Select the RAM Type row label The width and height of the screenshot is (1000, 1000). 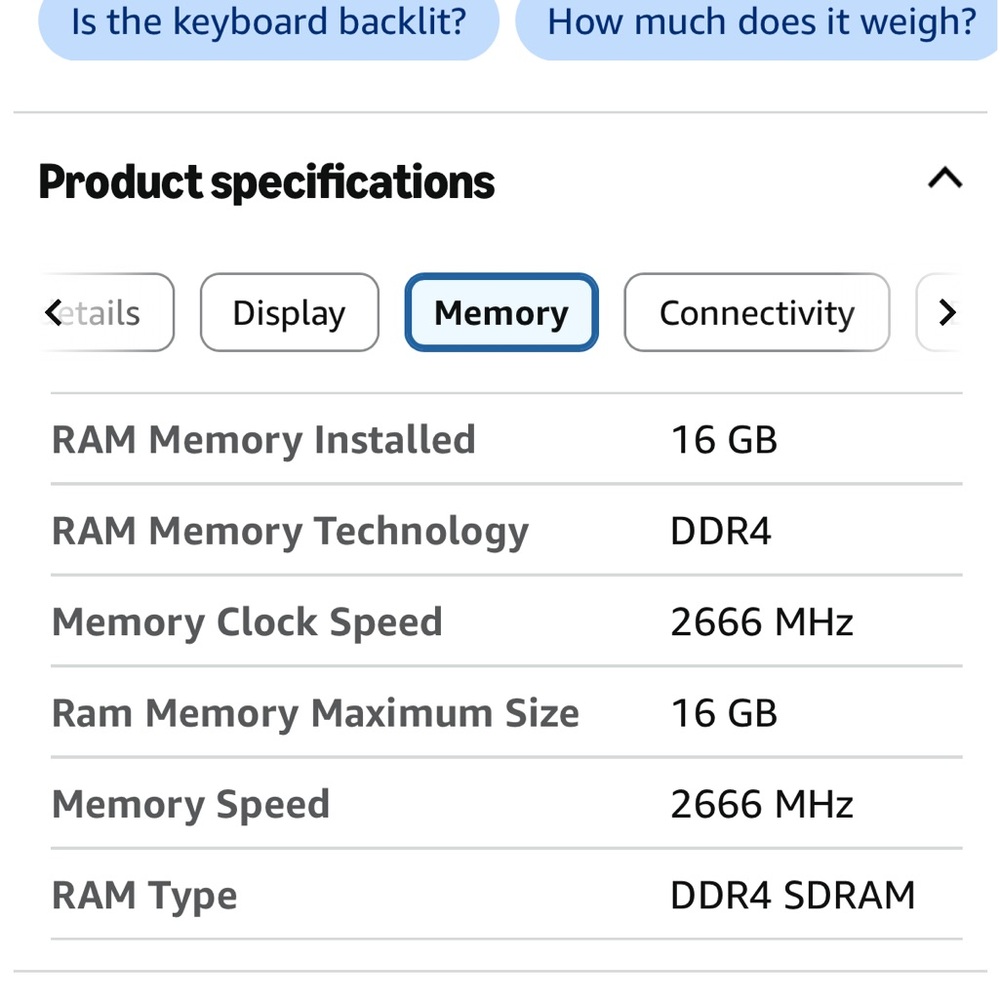tap(144, 895)
